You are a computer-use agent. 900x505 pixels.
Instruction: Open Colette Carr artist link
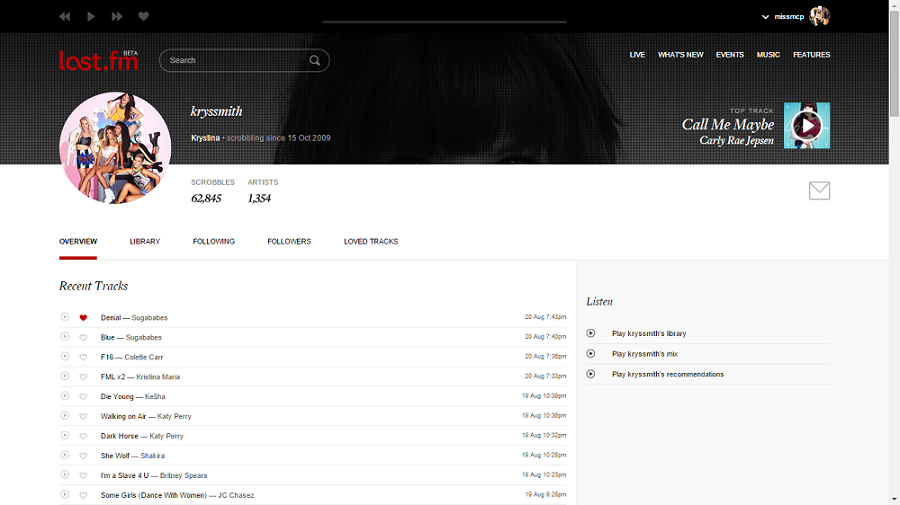pyautogui.click(x=143, y=357)
